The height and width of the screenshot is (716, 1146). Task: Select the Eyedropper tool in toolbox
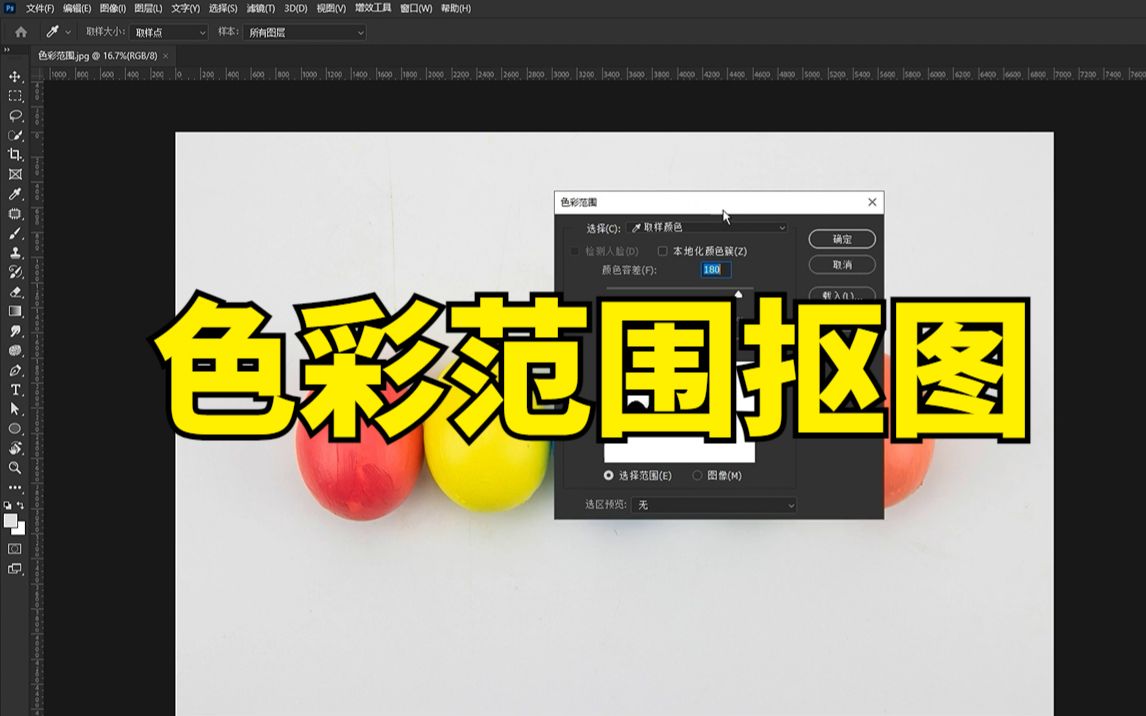coord(15,194)
